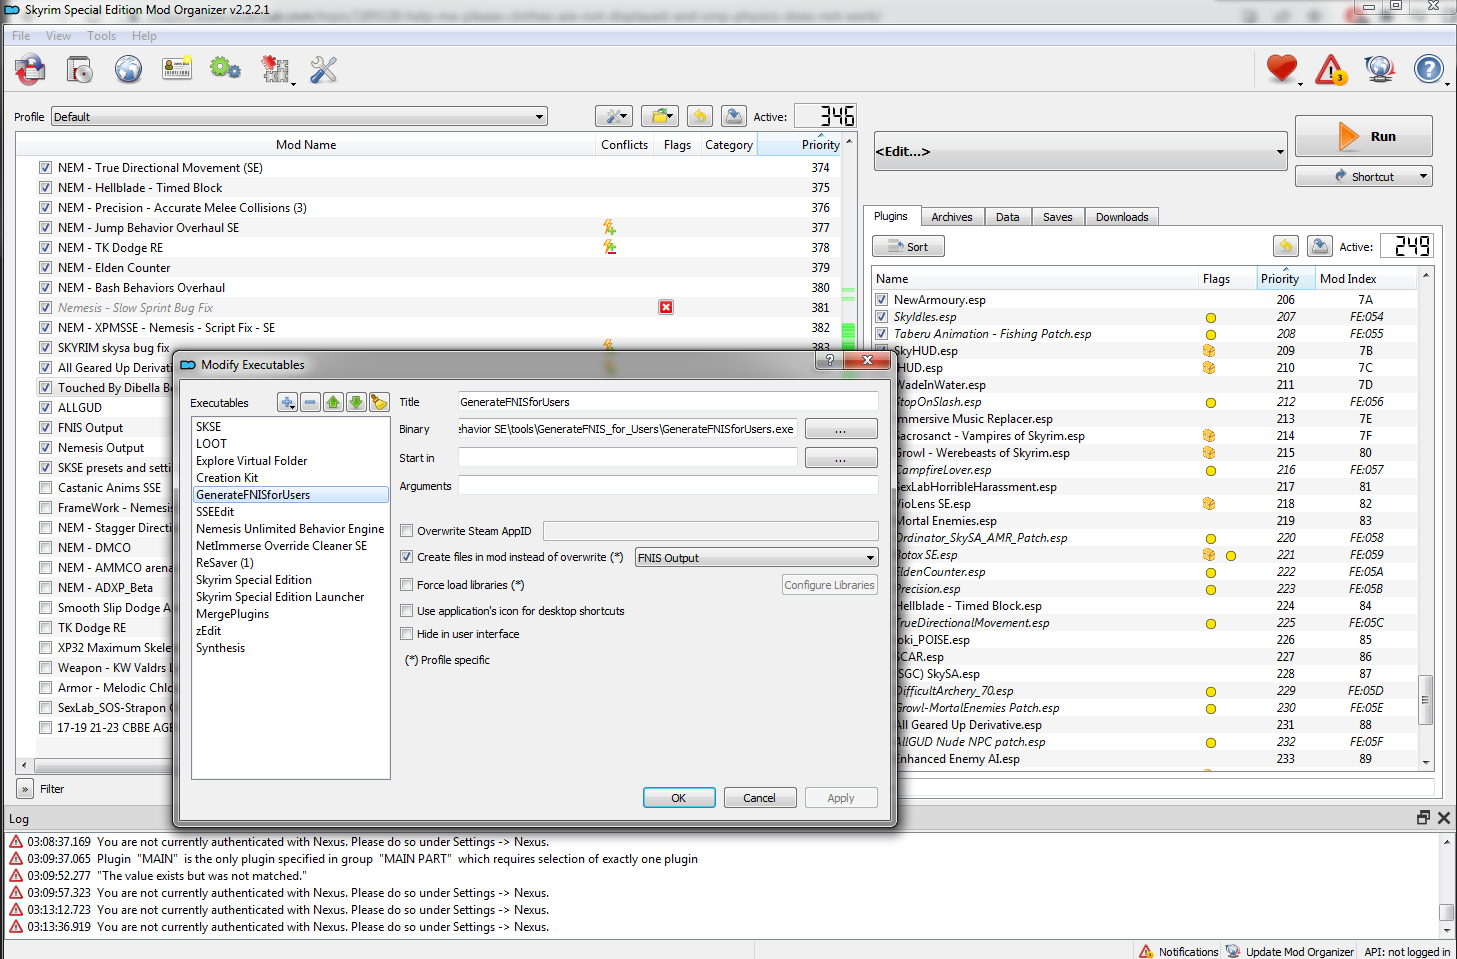Expand the <Edit...> executable dropdown
This screenshot has height=959, width=1457.
[1081, 152]
